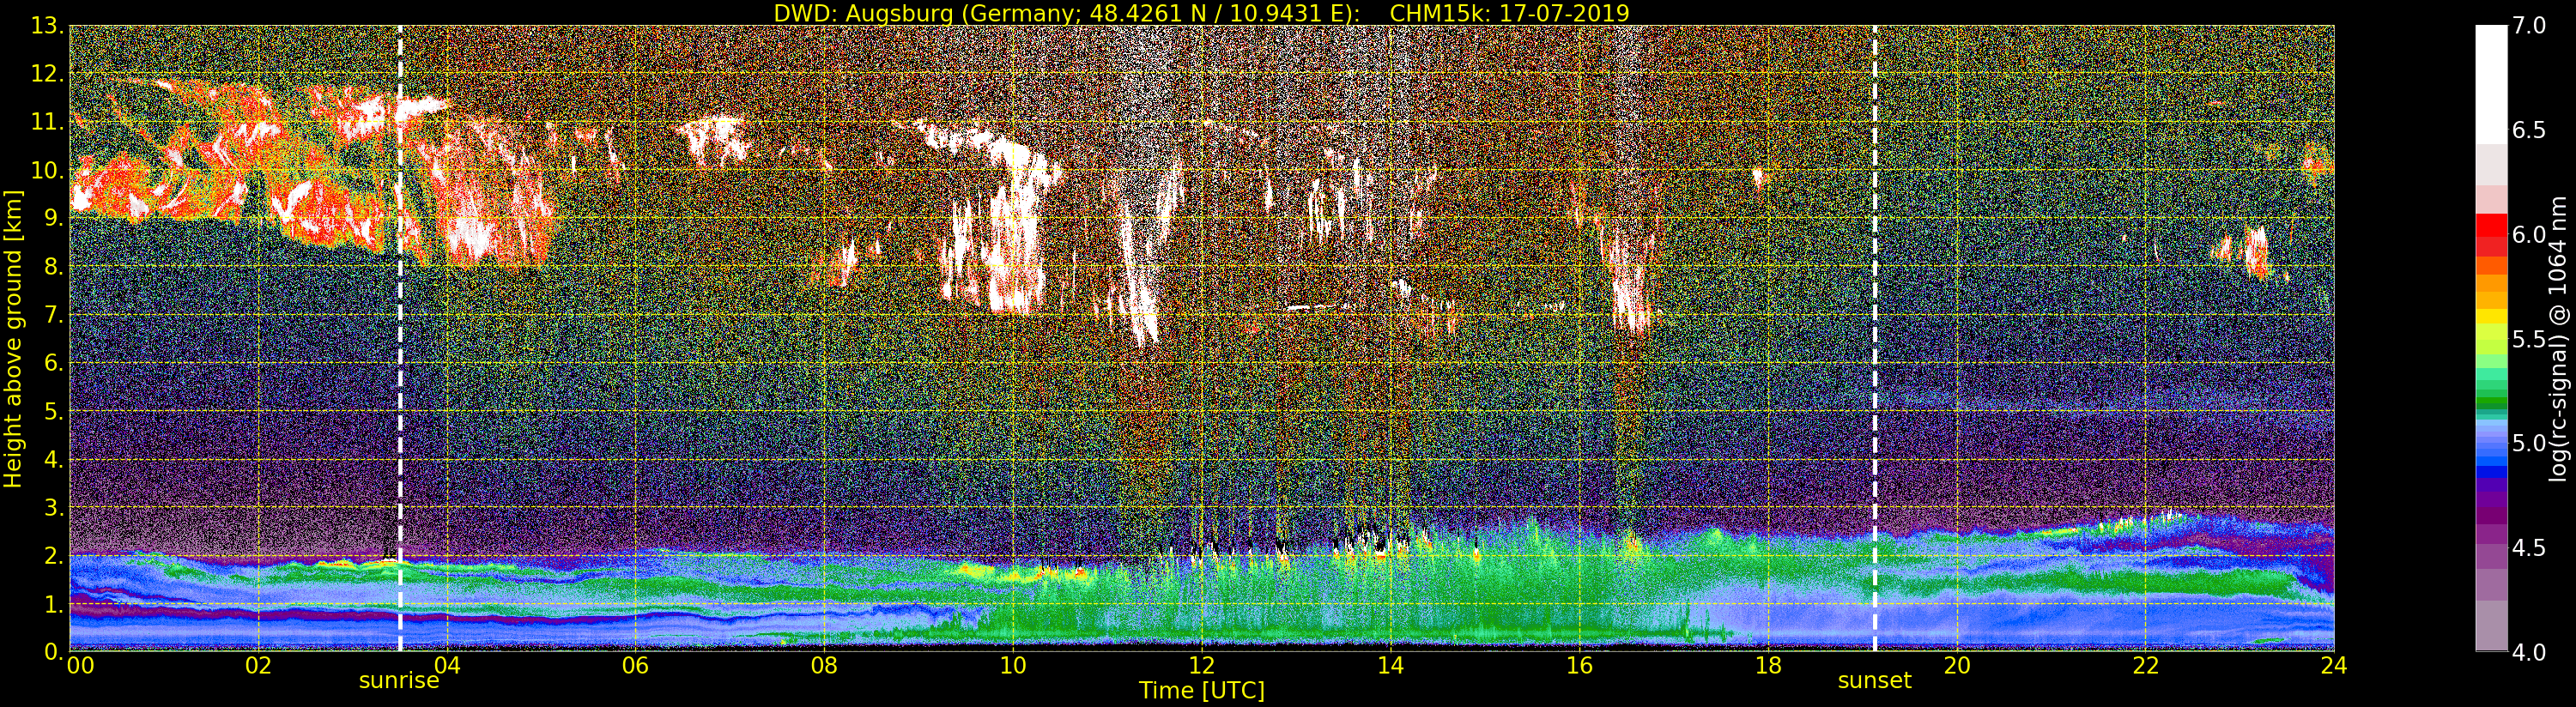This screenshot has height=707, width=2576.
Task: Click the colorbar value '5.0'
Action: (2530, 443)
